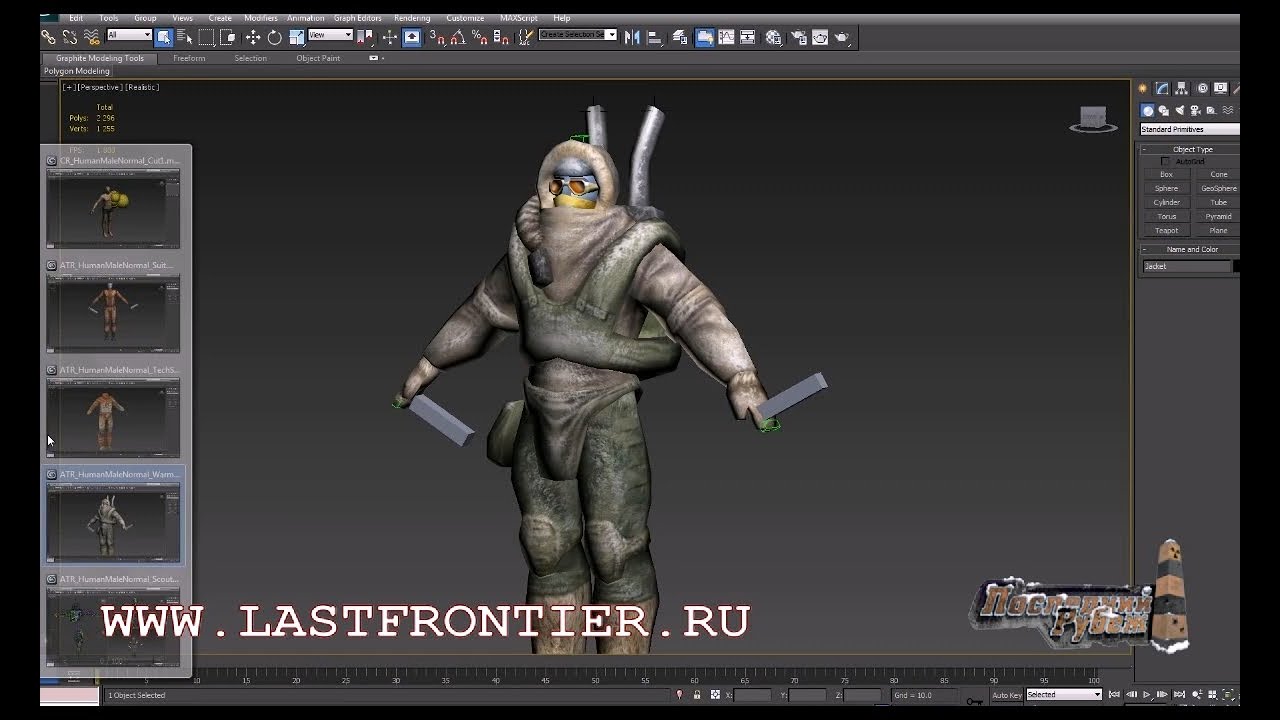The width and height of the screenshot is (1280, 720).
Task: Click the Select by Name icon
Action: (185, 37)
